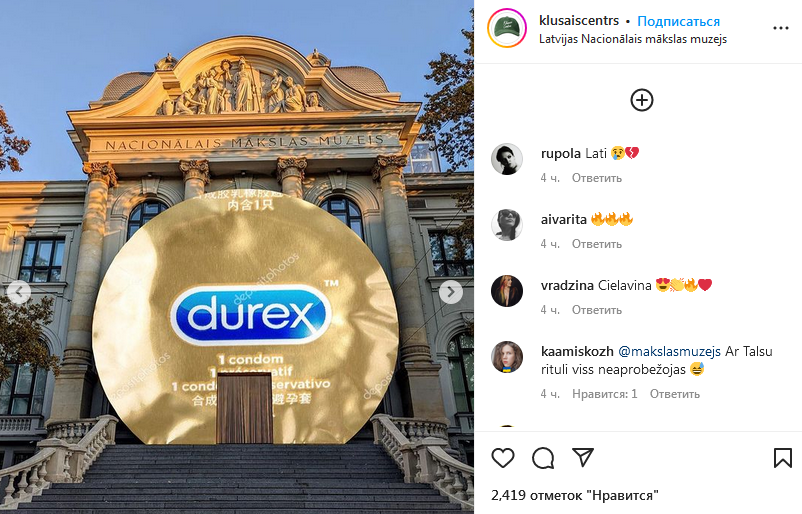Image resolution: width=802 pixels, height=514 pixels.
Task: Open the @makslasmuzejs mention link
Action: [x=670, y=351]
